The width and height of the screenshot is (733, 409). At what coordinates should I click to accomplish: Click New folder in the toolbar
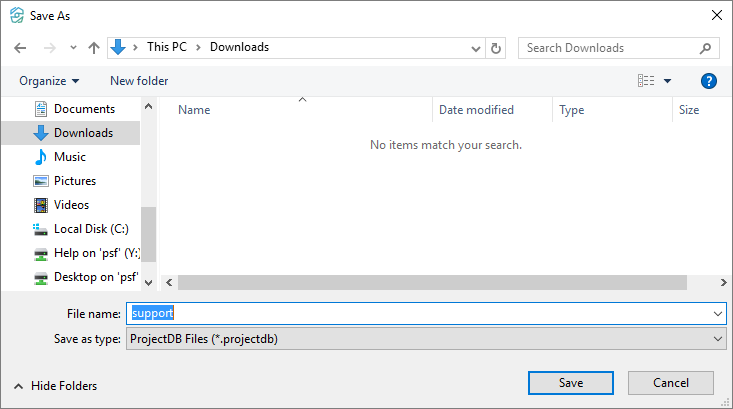click(x=139, y=81)
